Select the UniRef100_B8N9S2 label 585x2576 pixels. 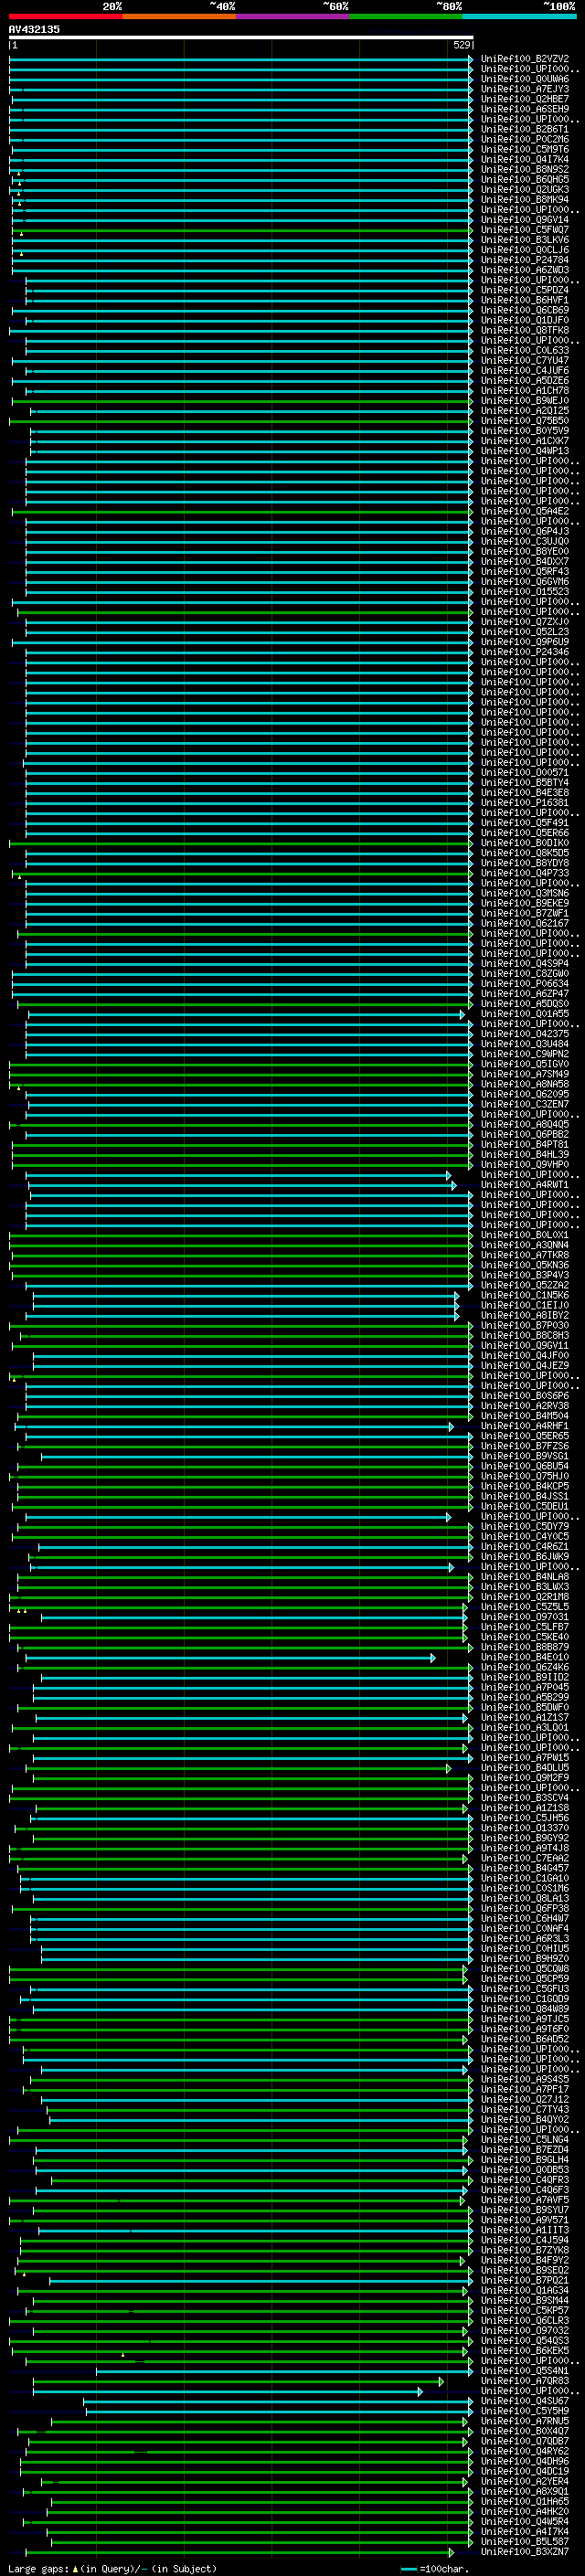[525, 169]
